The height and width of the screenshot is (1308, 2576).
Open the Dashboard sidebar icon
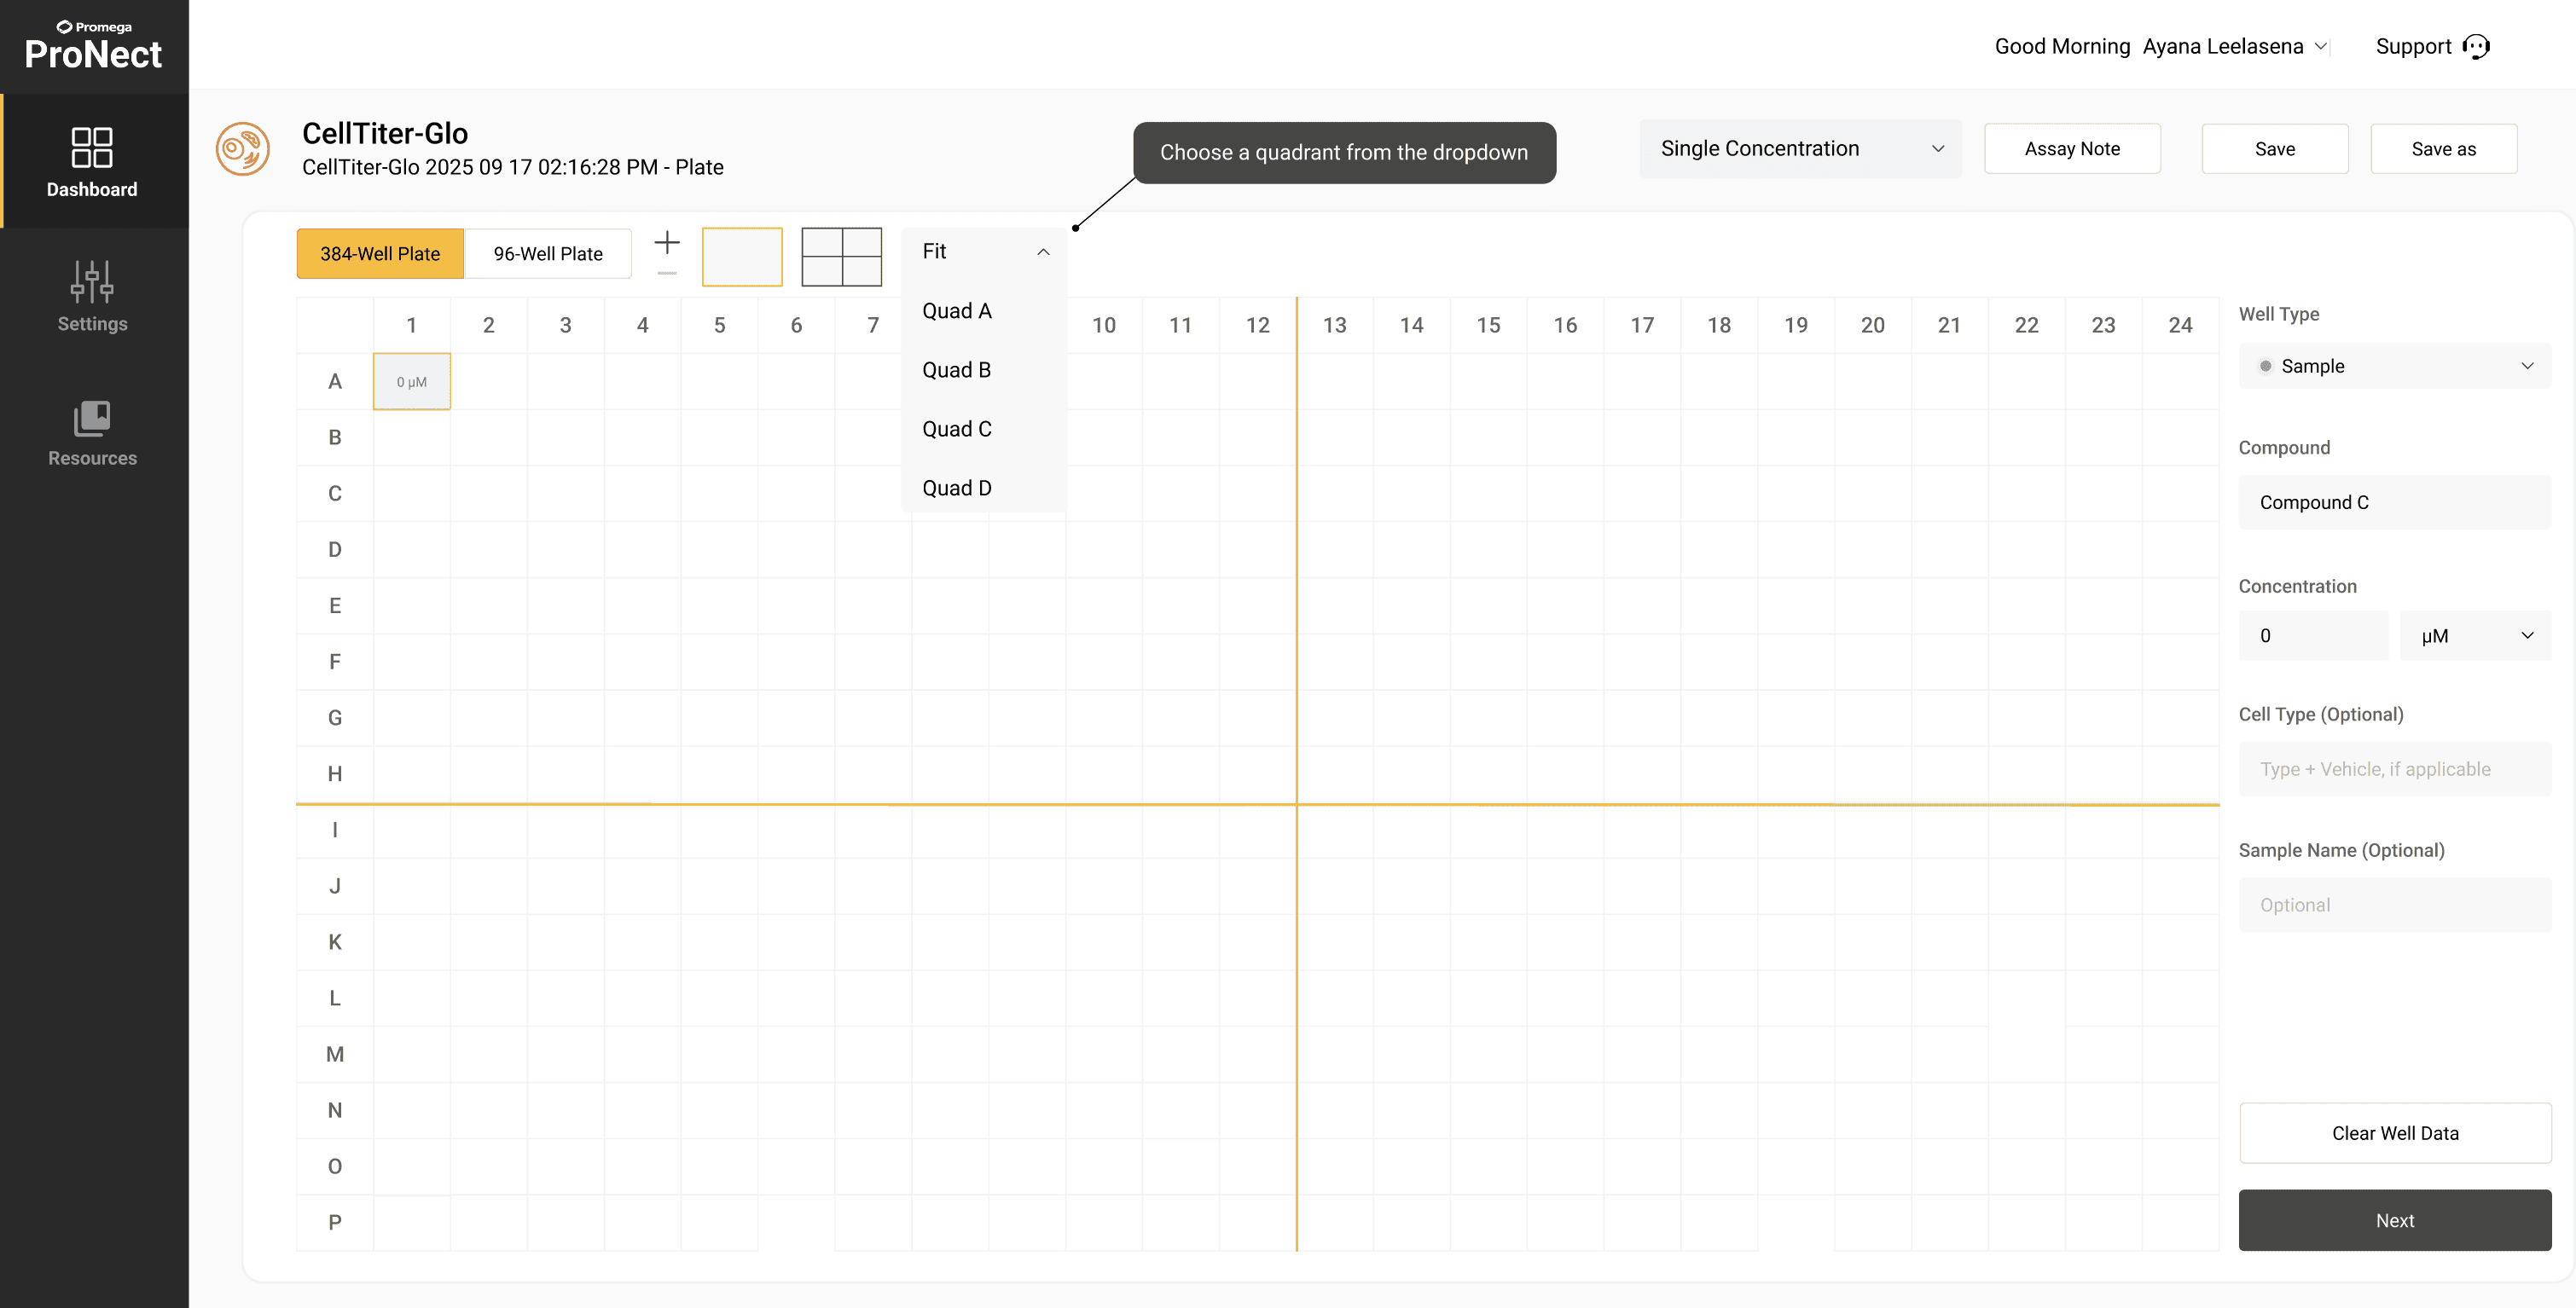pyautogui.click(x=92, y=148)
